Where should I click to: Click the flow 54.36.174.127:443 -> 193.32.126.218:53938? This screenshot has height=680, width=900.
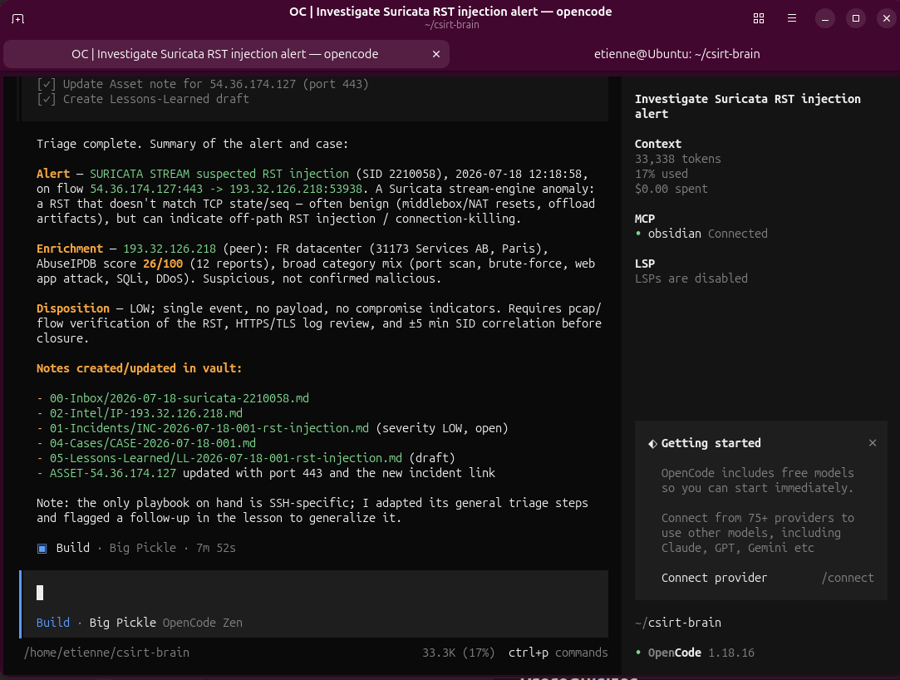tap(226, 189)
